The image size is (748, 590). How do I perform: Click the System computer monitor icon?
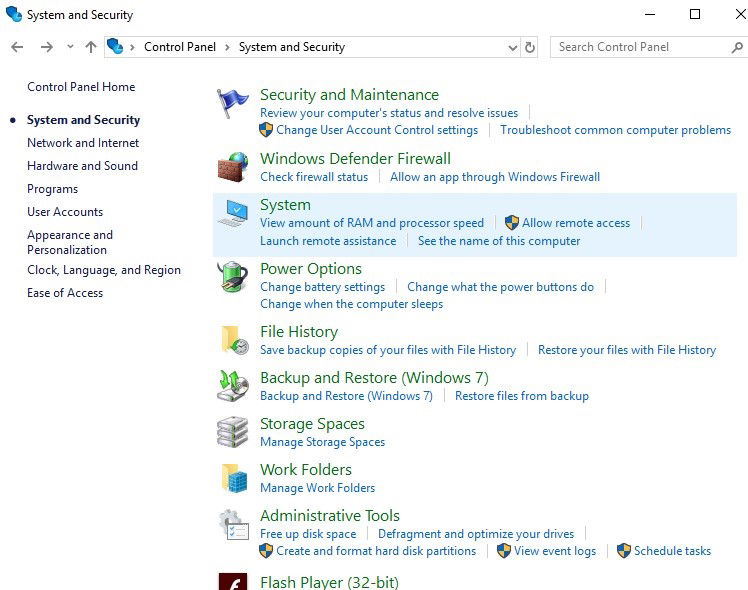pos(233,213)
